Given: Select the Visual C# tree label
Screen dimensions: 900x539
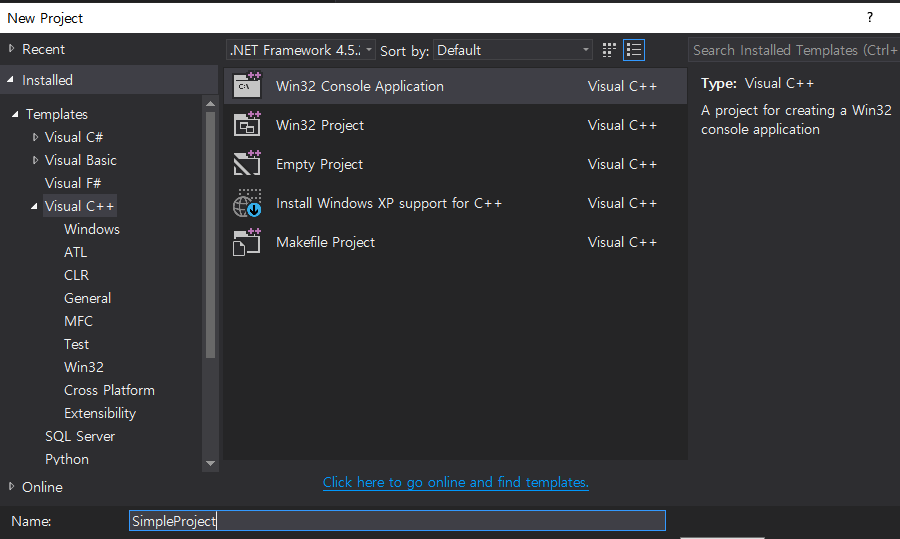Looking at the screenshot, I should click(x=73, y=137).
